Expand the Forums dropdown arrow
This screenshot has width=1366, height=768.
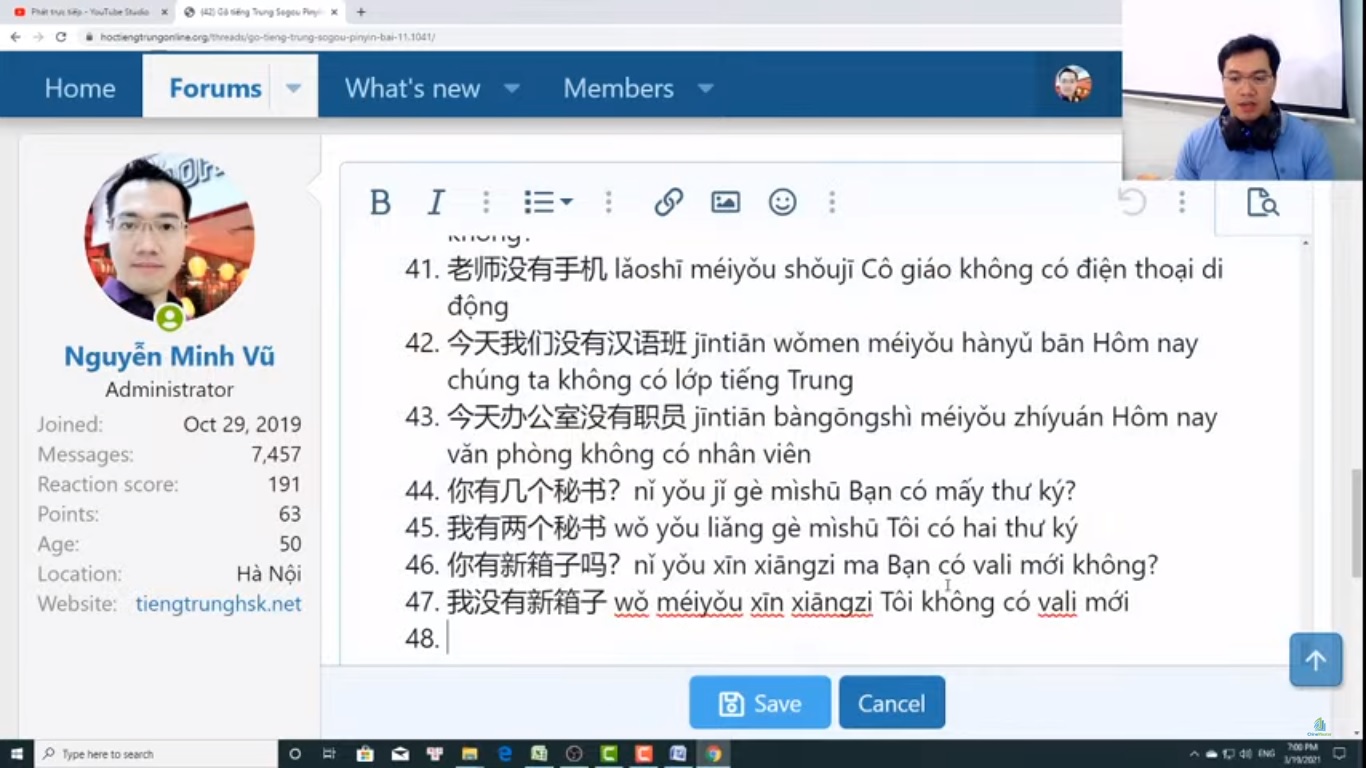point(294,88)
